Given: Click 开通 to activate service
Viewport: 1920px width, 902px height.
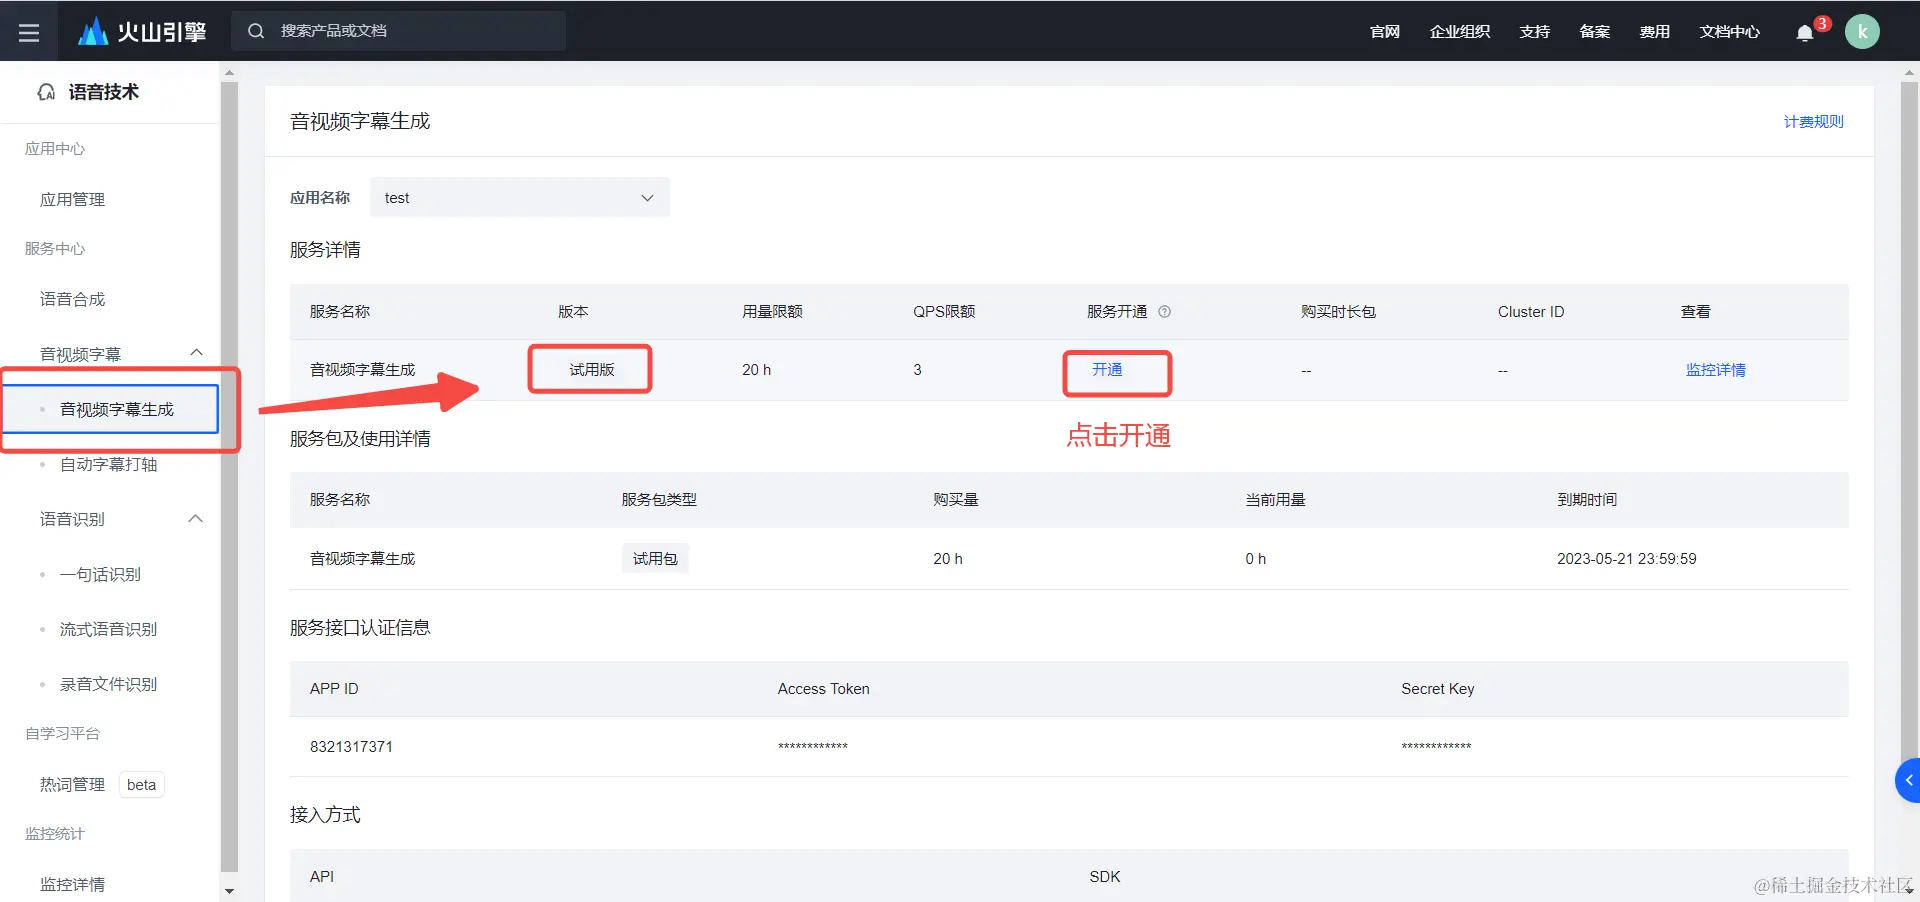Looking at the screenshot, I should pyautogui.click(x=1107, y=370).
